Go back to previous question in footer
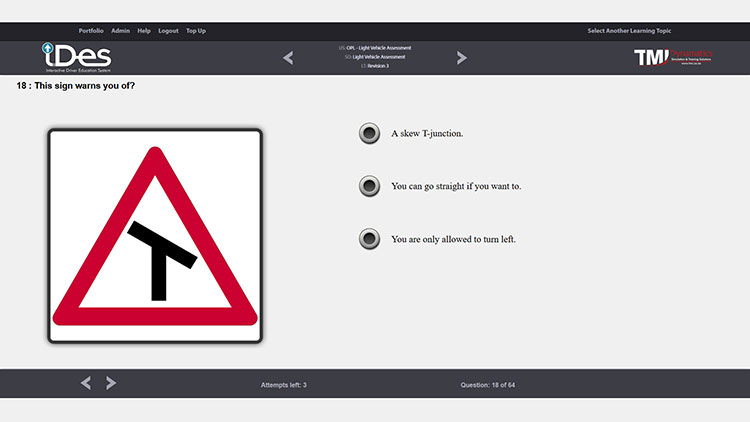The height and width of the screenshot is (422, 750). coord(85,383)
